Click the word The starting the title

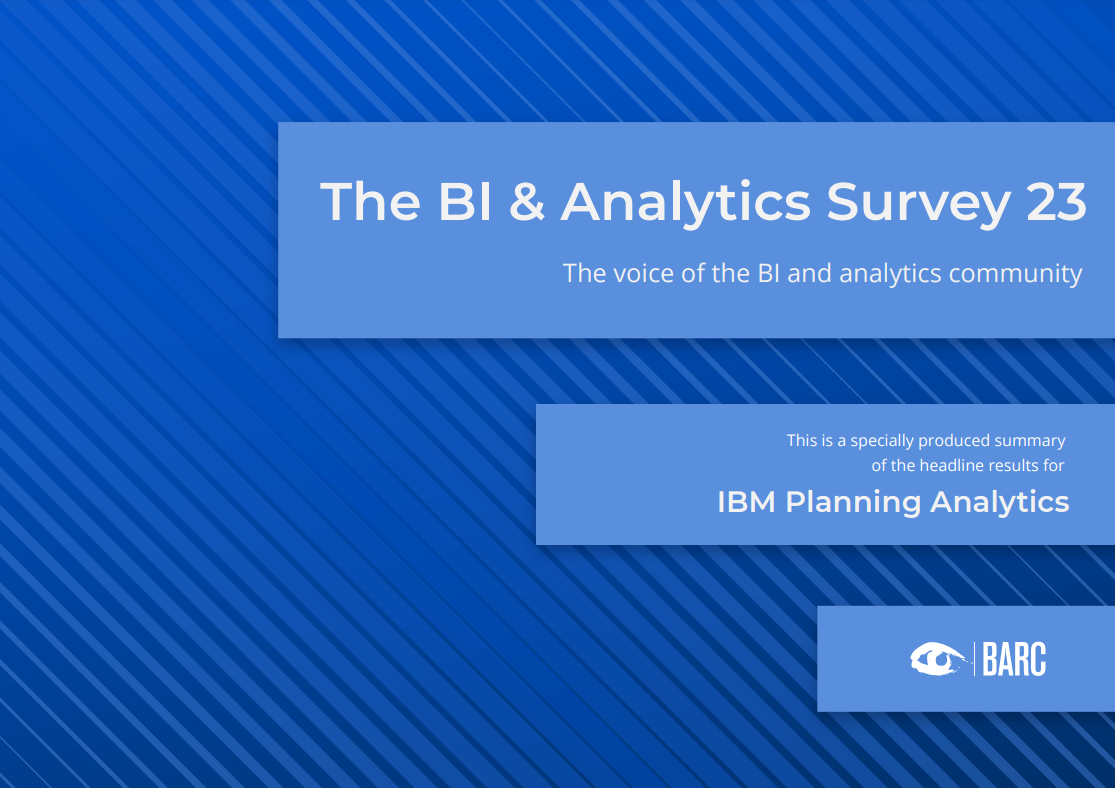[x=370, y=201]
